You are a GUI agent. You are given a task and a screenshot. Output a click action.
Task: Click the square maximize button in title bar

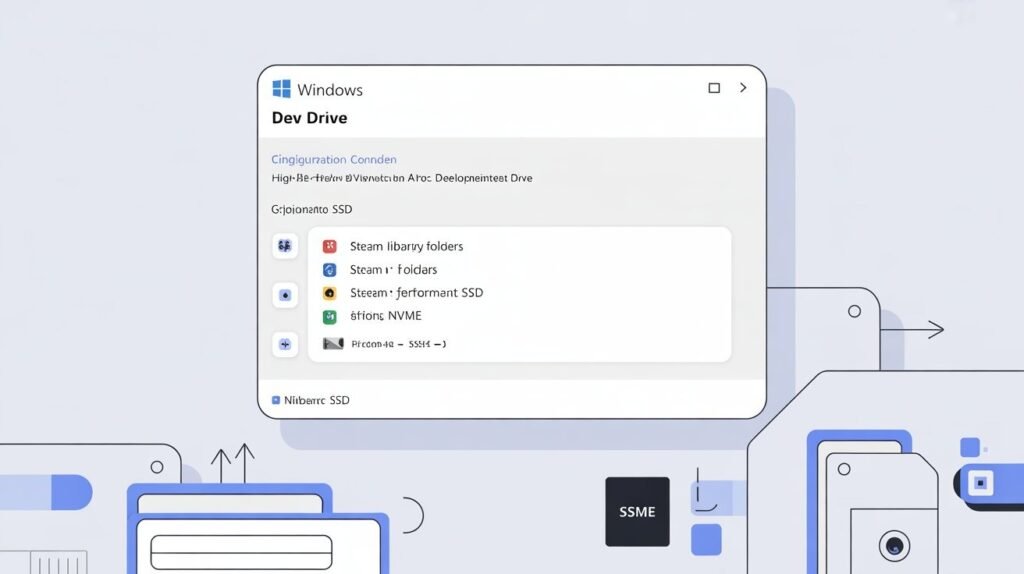tap(714, 88)
